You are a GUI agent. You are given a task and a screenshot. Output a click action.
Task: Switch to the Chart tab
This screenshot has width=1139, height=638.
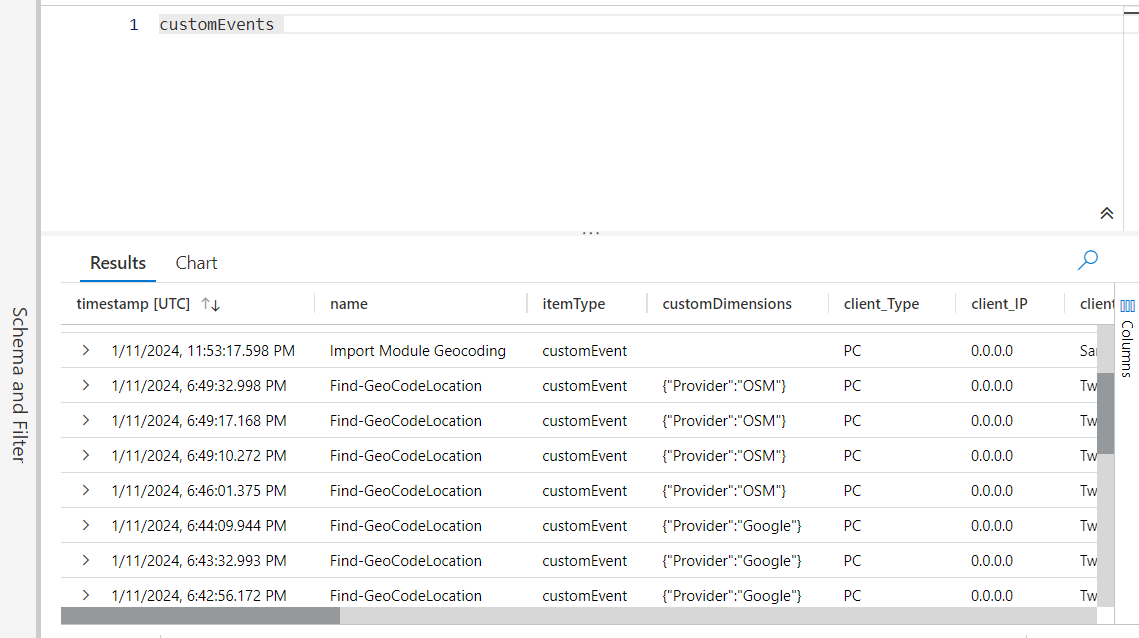coord(196,263)
